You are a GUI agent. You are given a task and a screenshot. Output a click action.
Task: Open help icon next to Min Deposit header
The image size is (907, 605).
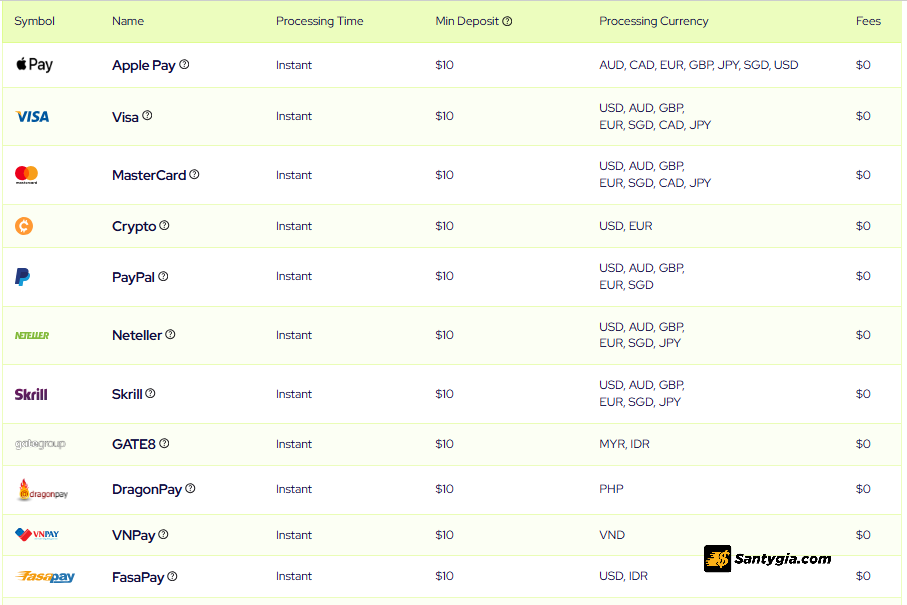coord(507,21)
